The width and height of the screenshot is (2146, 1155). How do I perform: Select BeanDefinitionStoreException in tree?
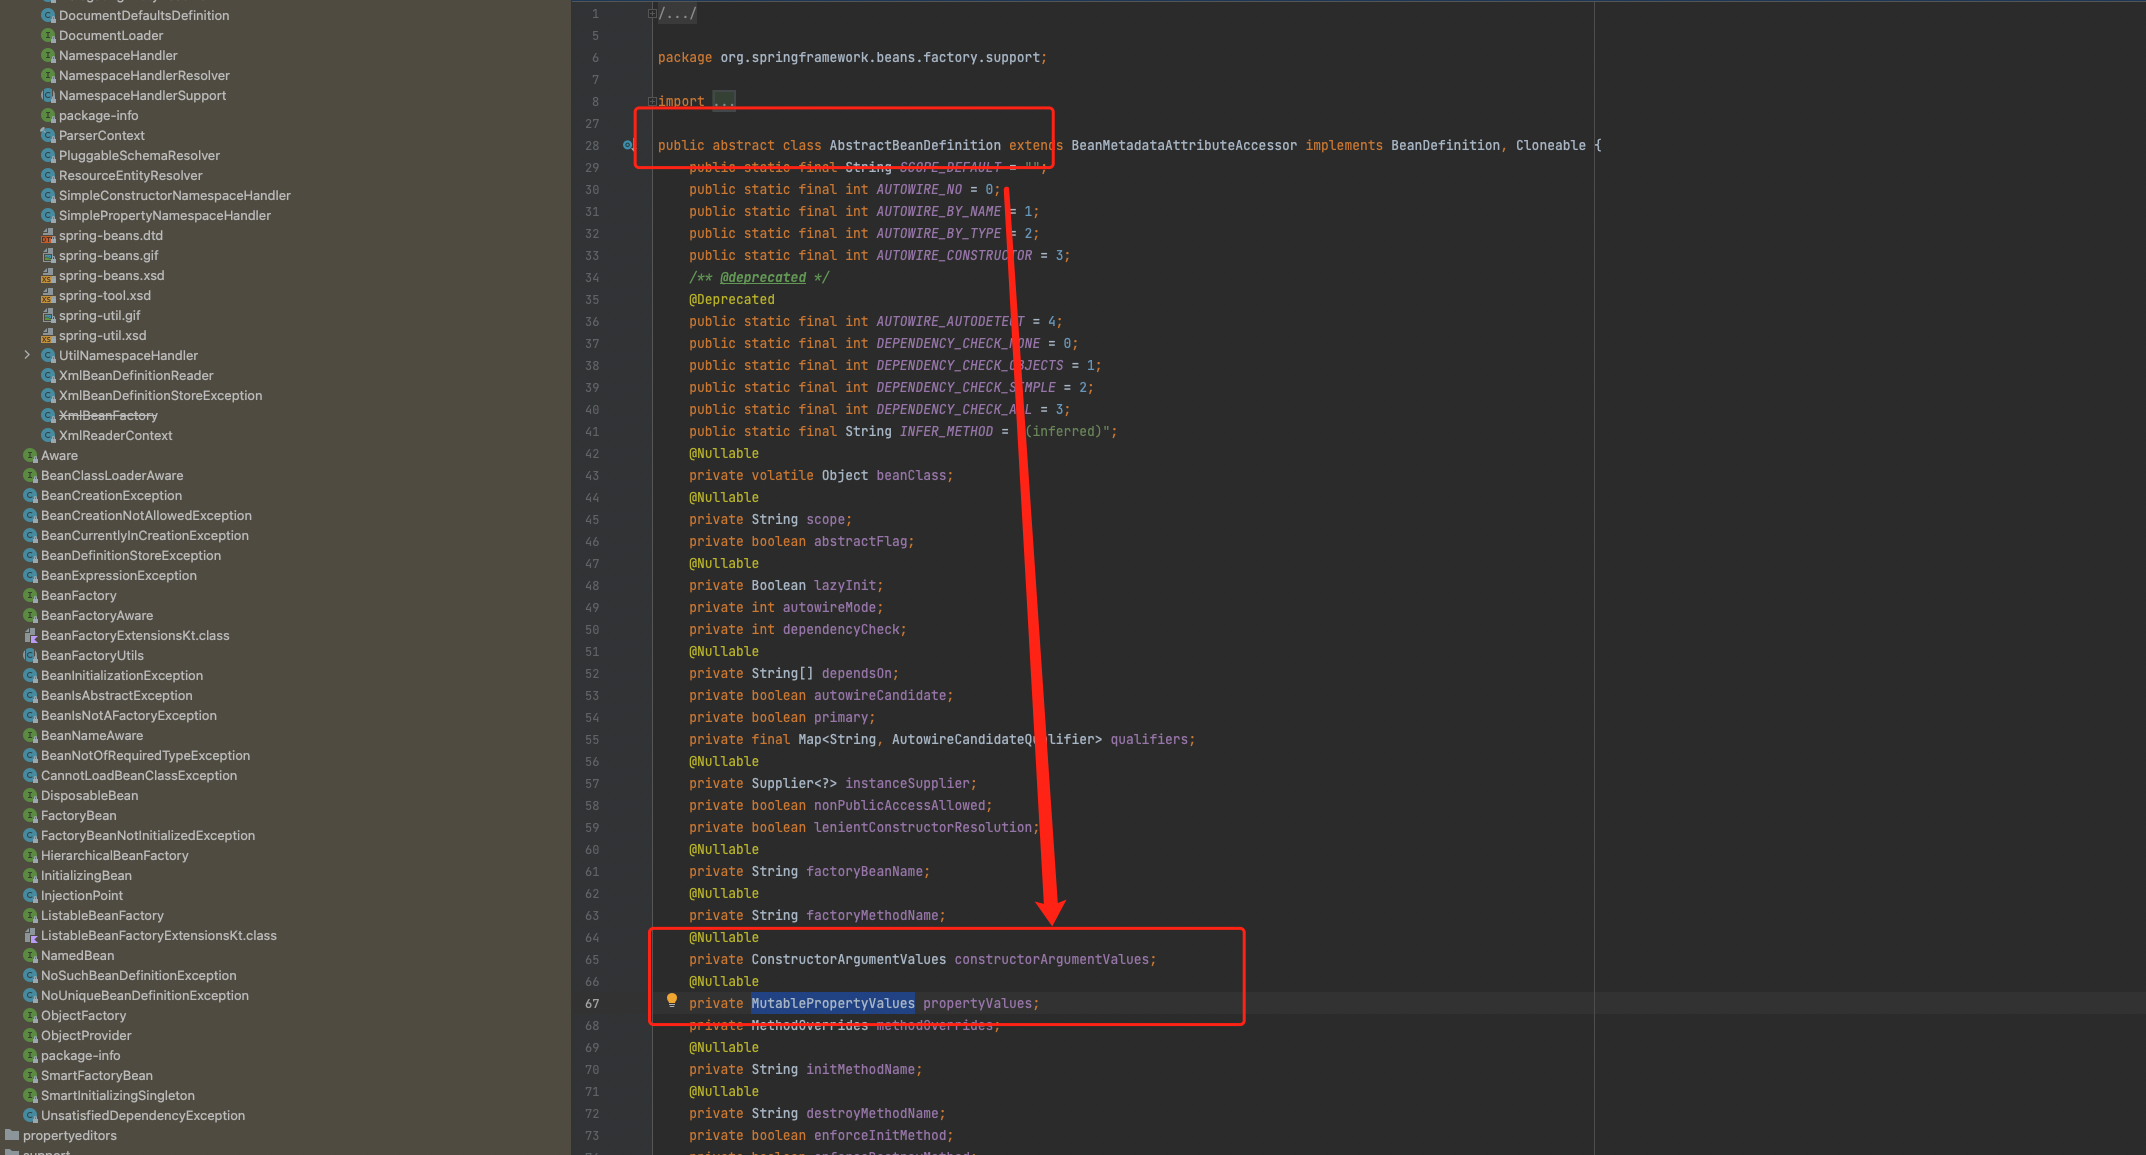coord(131,555)
